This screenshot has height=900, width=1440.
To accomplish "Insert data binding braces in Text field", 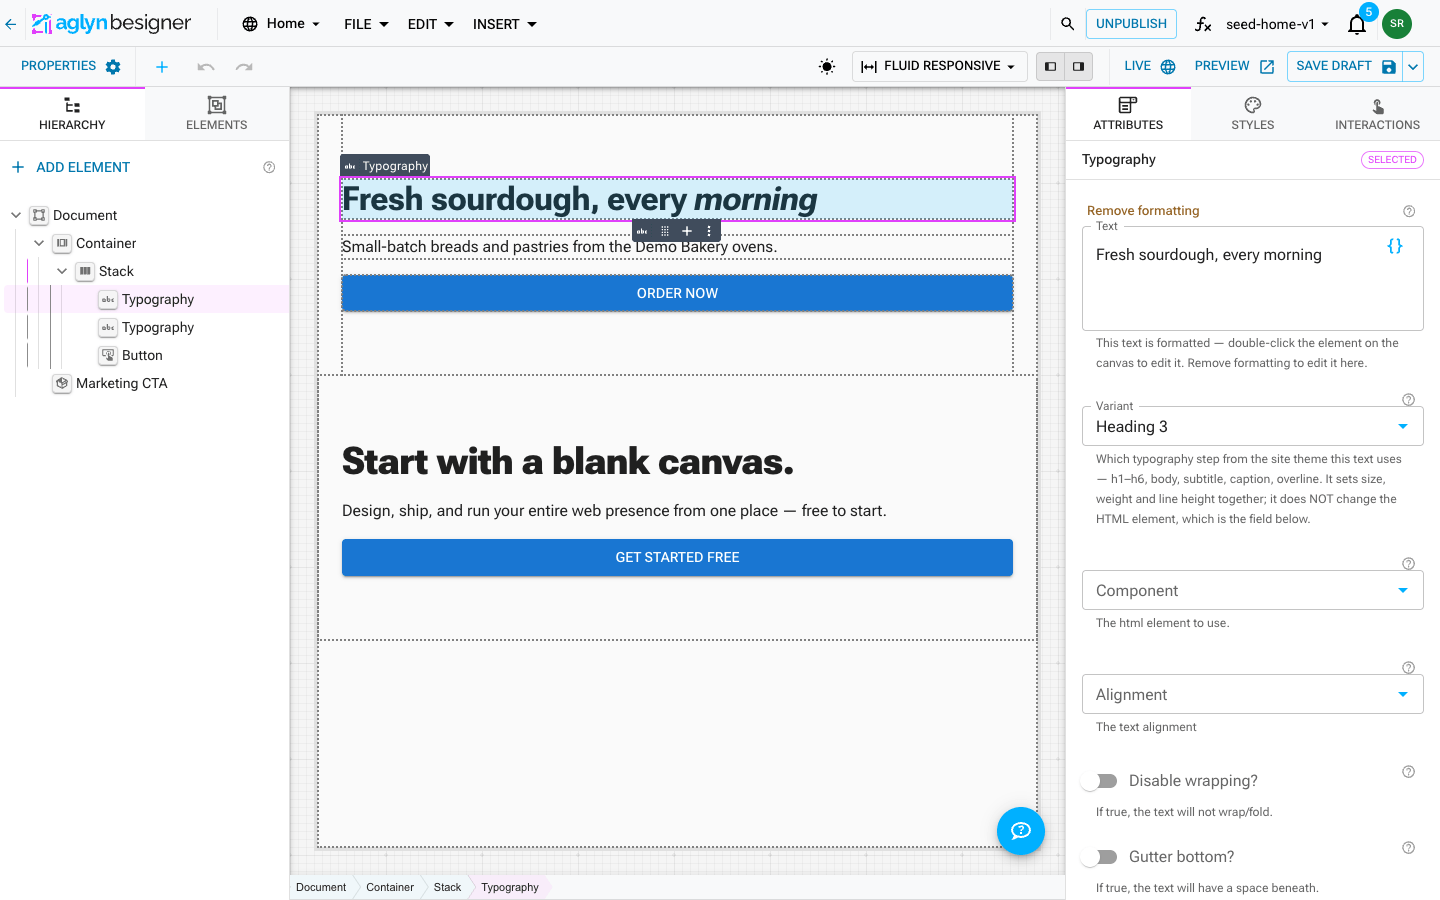I will pos(1395,246).
